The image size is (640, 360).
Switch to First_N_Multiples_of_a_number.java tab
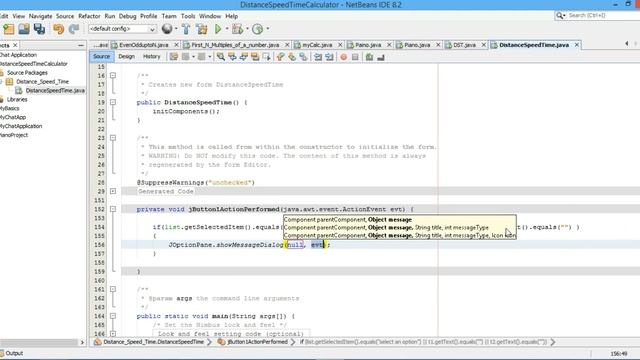click(x=235, y=45)
